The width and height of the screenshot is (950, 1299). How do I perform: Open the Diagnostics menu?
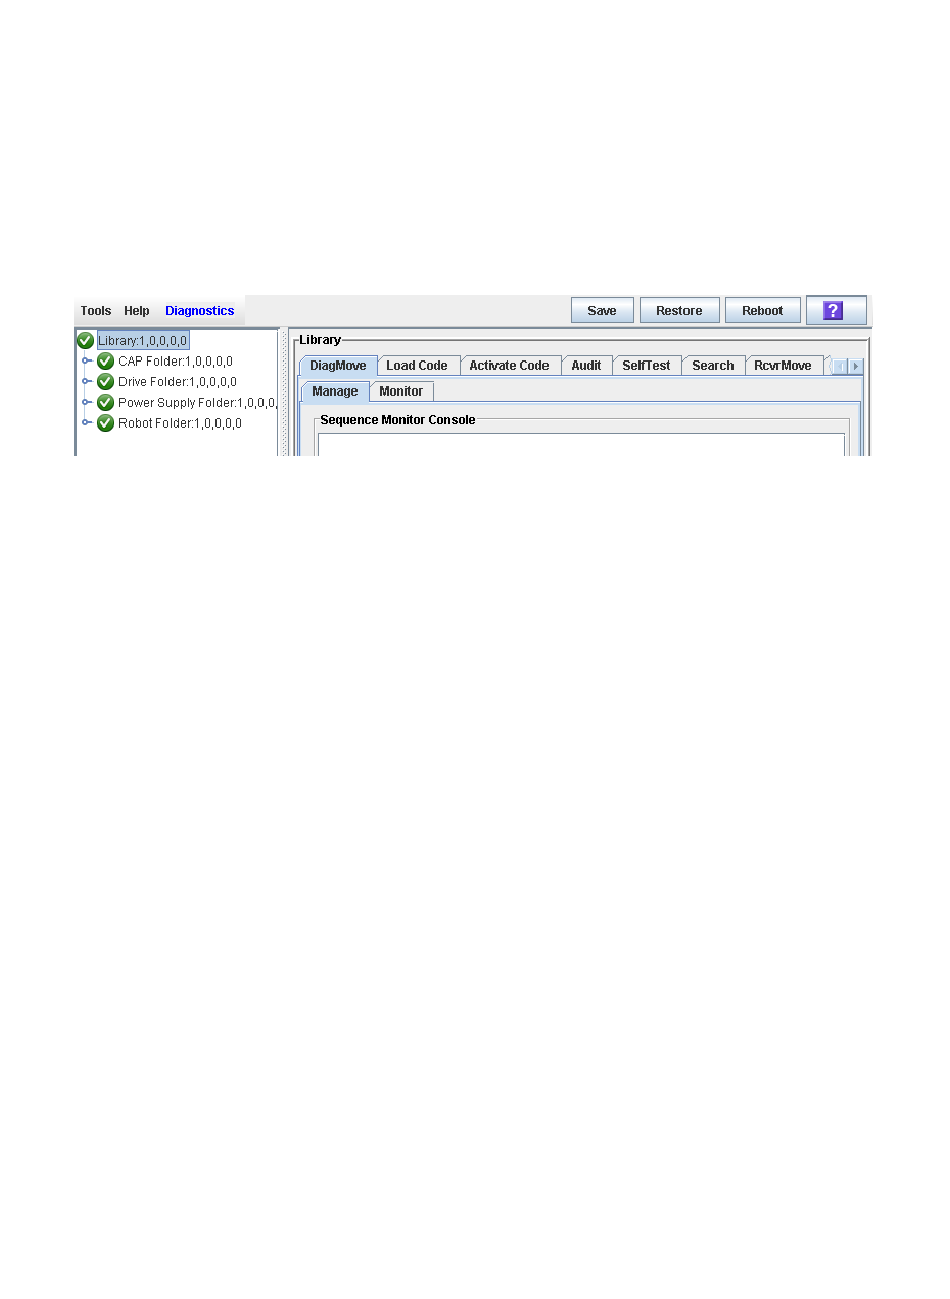click(x=200, y=311)
